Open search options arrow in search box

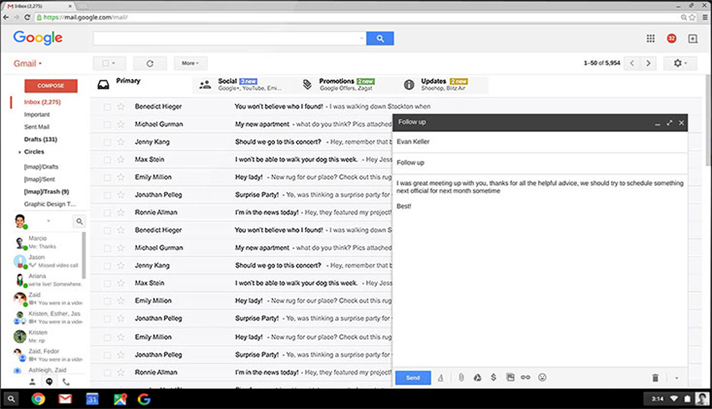[361, 38]
